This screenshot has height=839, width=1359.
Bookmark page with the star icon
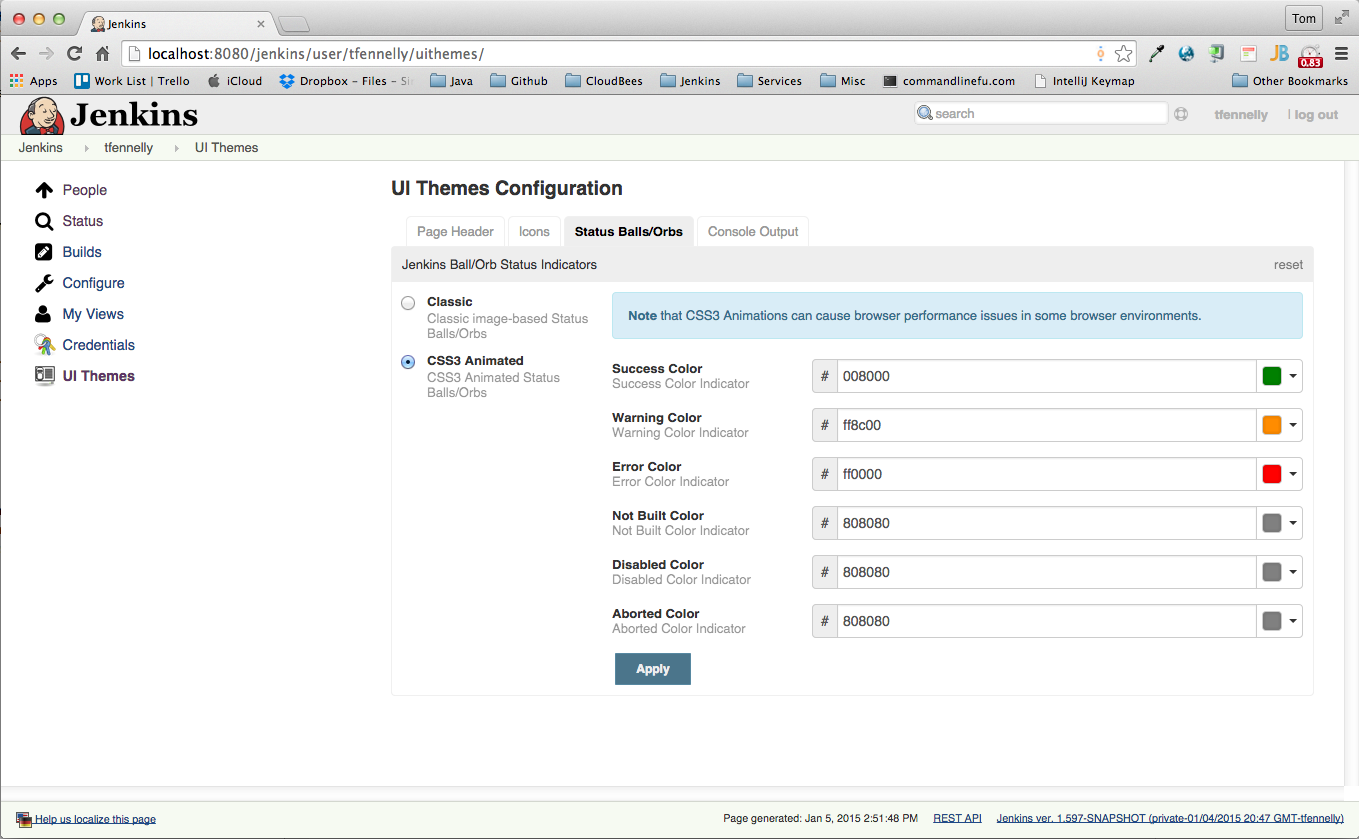point(1124,54)
